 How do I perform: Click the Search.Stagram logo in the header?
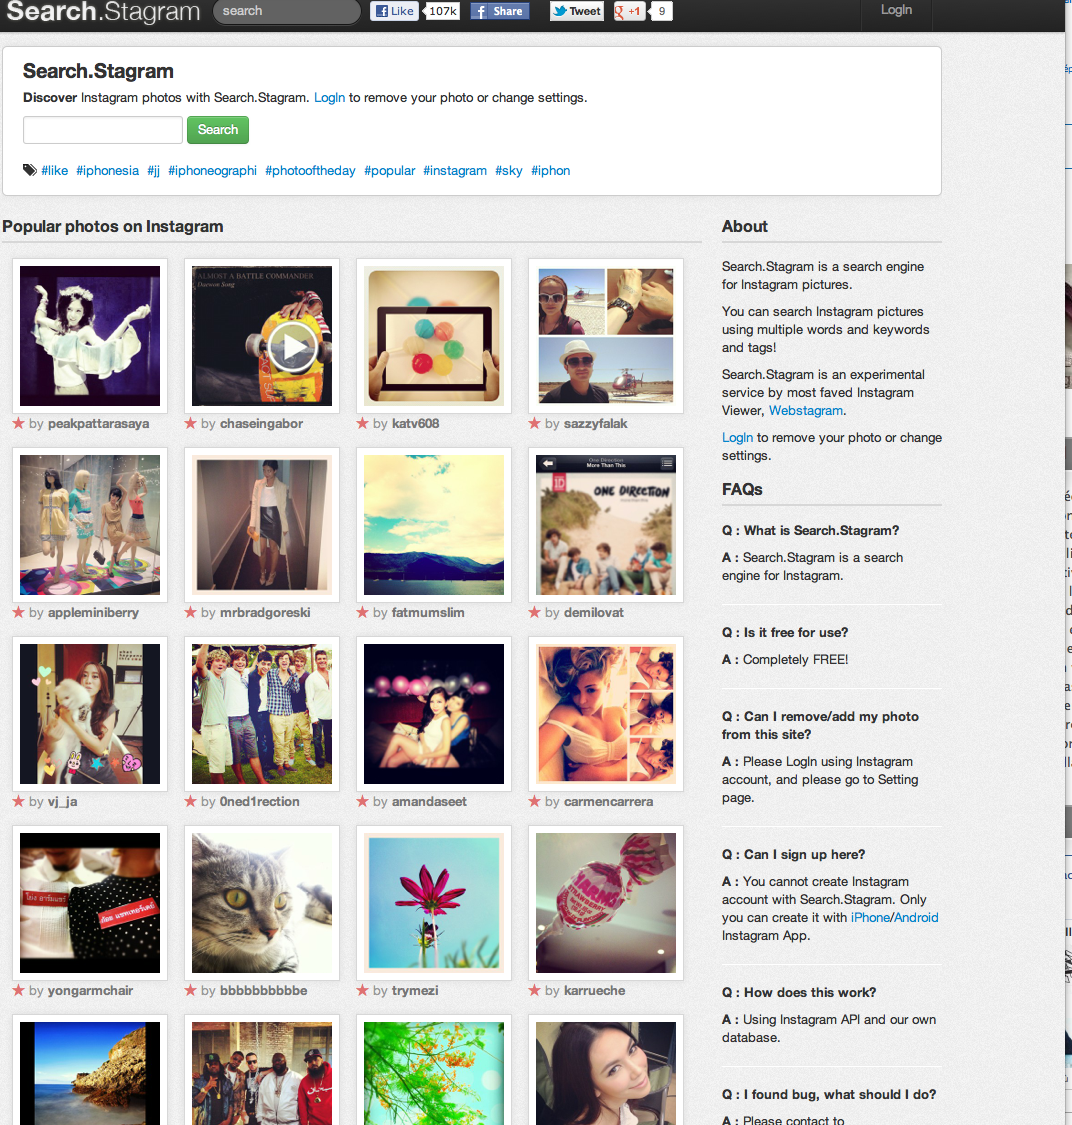point(103,11)
